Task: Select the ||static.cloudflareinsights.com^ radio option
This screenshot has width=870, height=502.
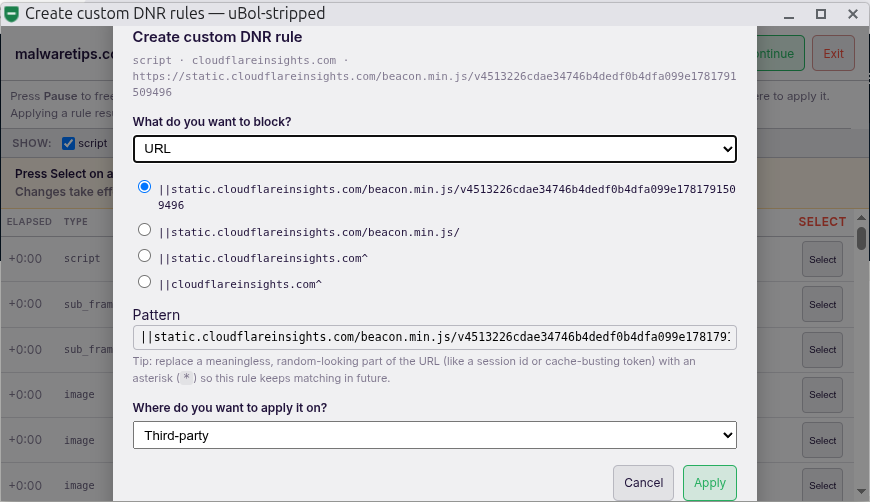Action: (144, 256)
